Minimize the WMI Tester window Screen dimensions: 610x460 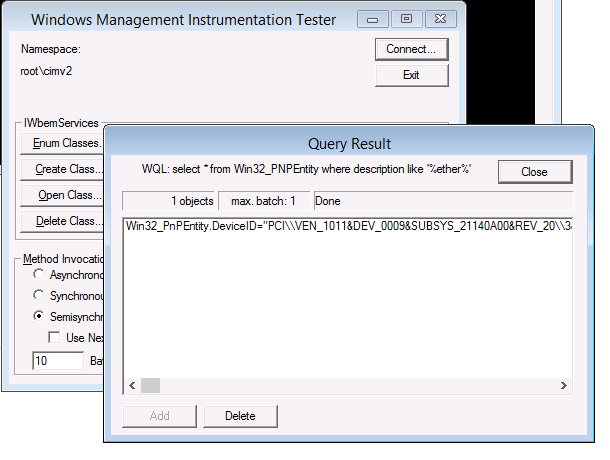[372, 19]
